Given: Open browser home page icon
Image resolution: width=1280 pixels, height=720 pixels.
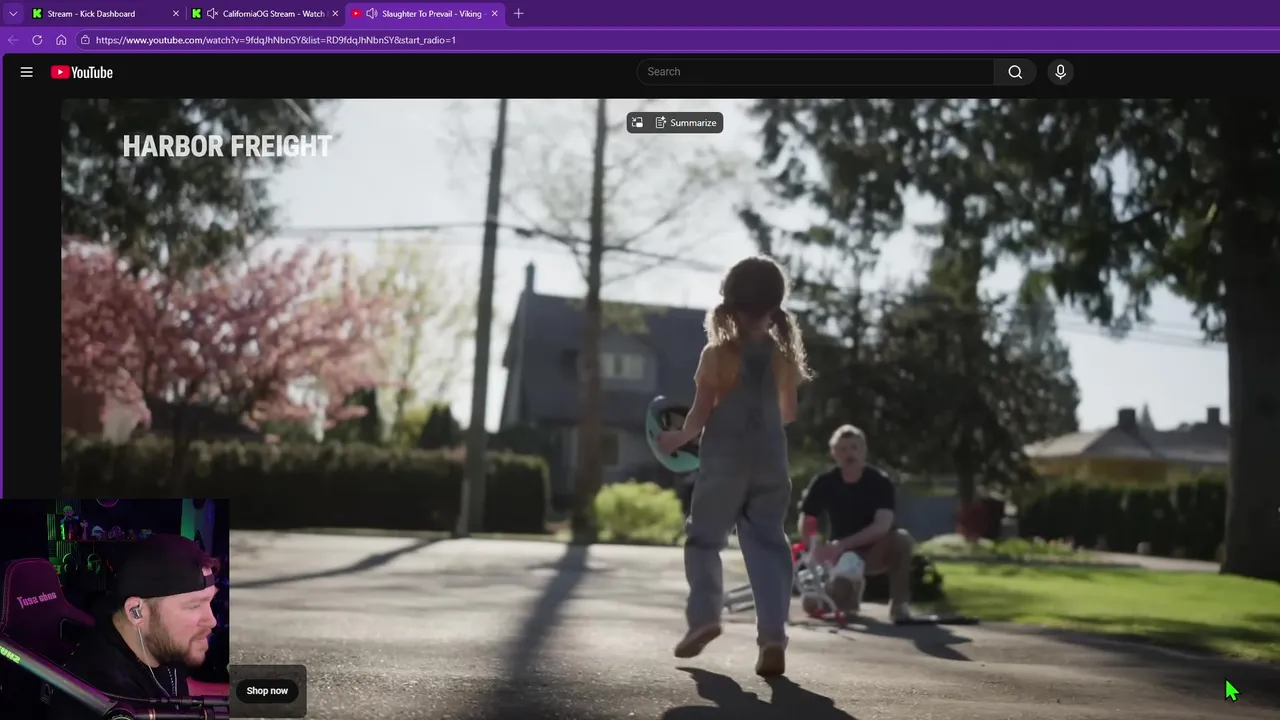Looking at the screenshot, I should [61, 40].
